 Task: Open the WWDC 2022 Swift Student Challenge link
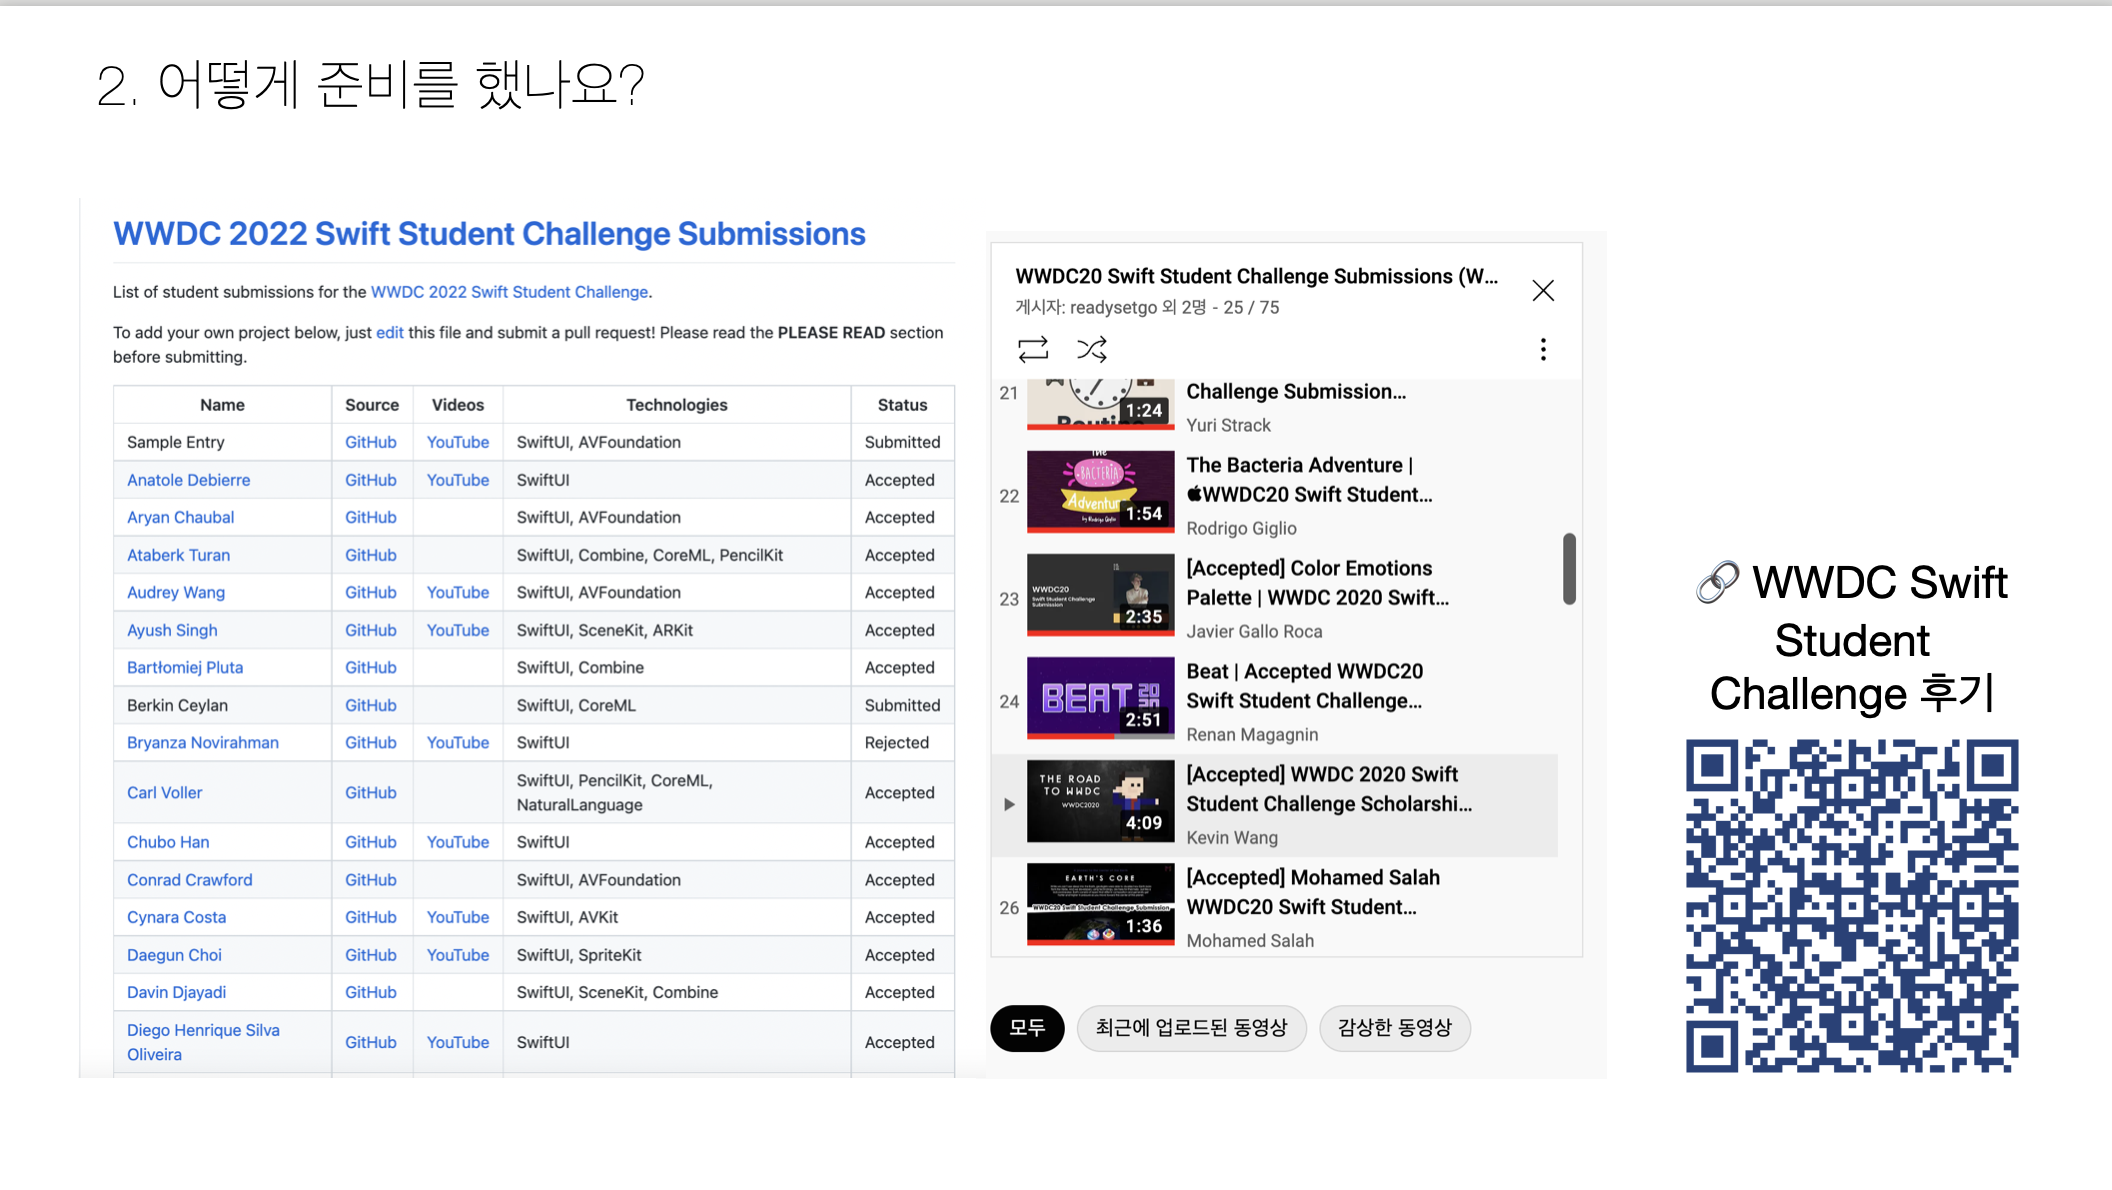pyautogui.click(x=509, y=292)
